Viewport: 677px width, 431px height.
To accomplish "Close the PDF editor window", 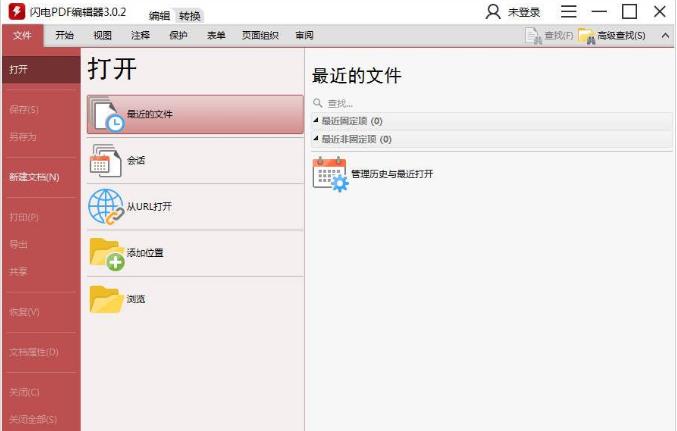I will coord(659,12).
